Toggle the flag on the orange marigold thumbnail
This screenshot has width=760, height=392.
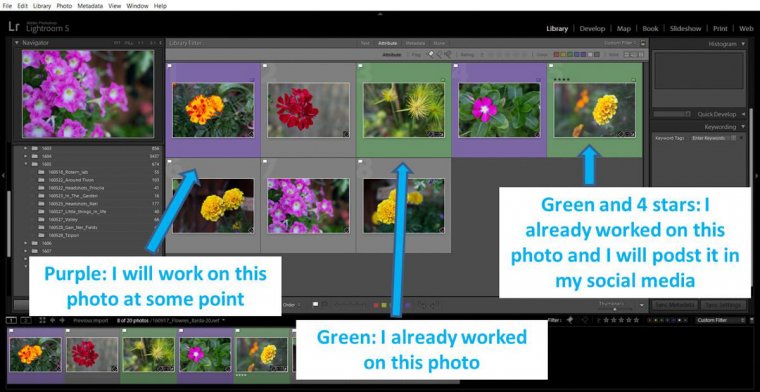[170, 65]
